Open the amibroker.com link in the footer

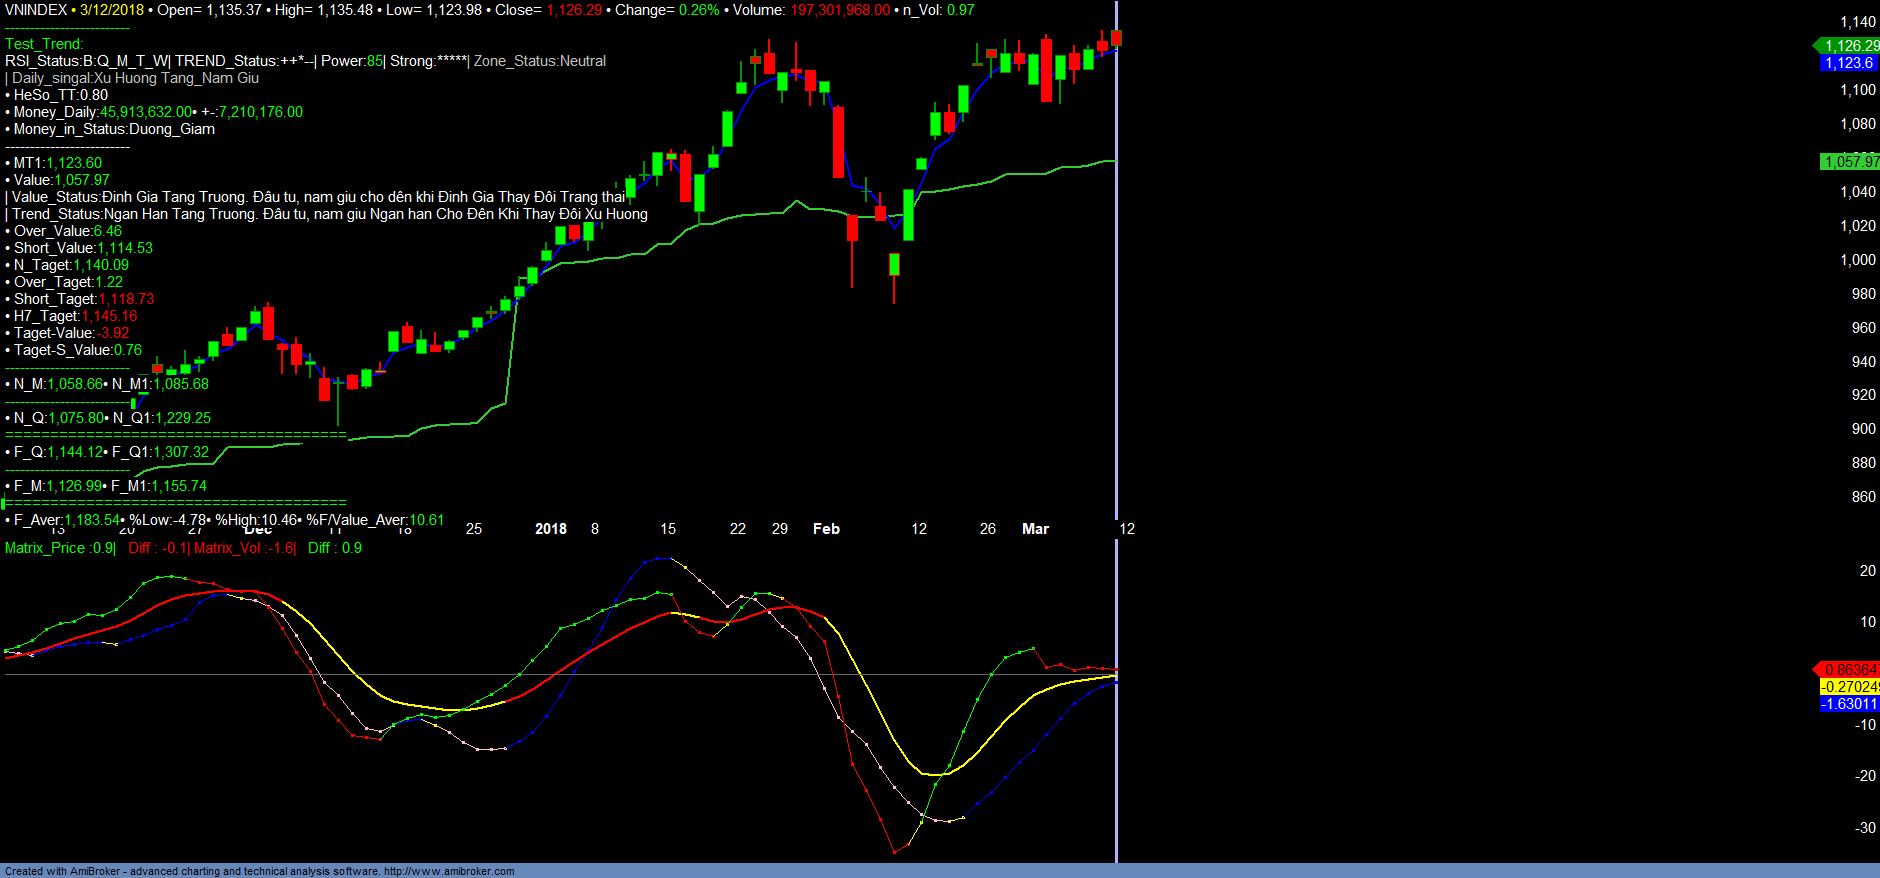click(449, 871)
